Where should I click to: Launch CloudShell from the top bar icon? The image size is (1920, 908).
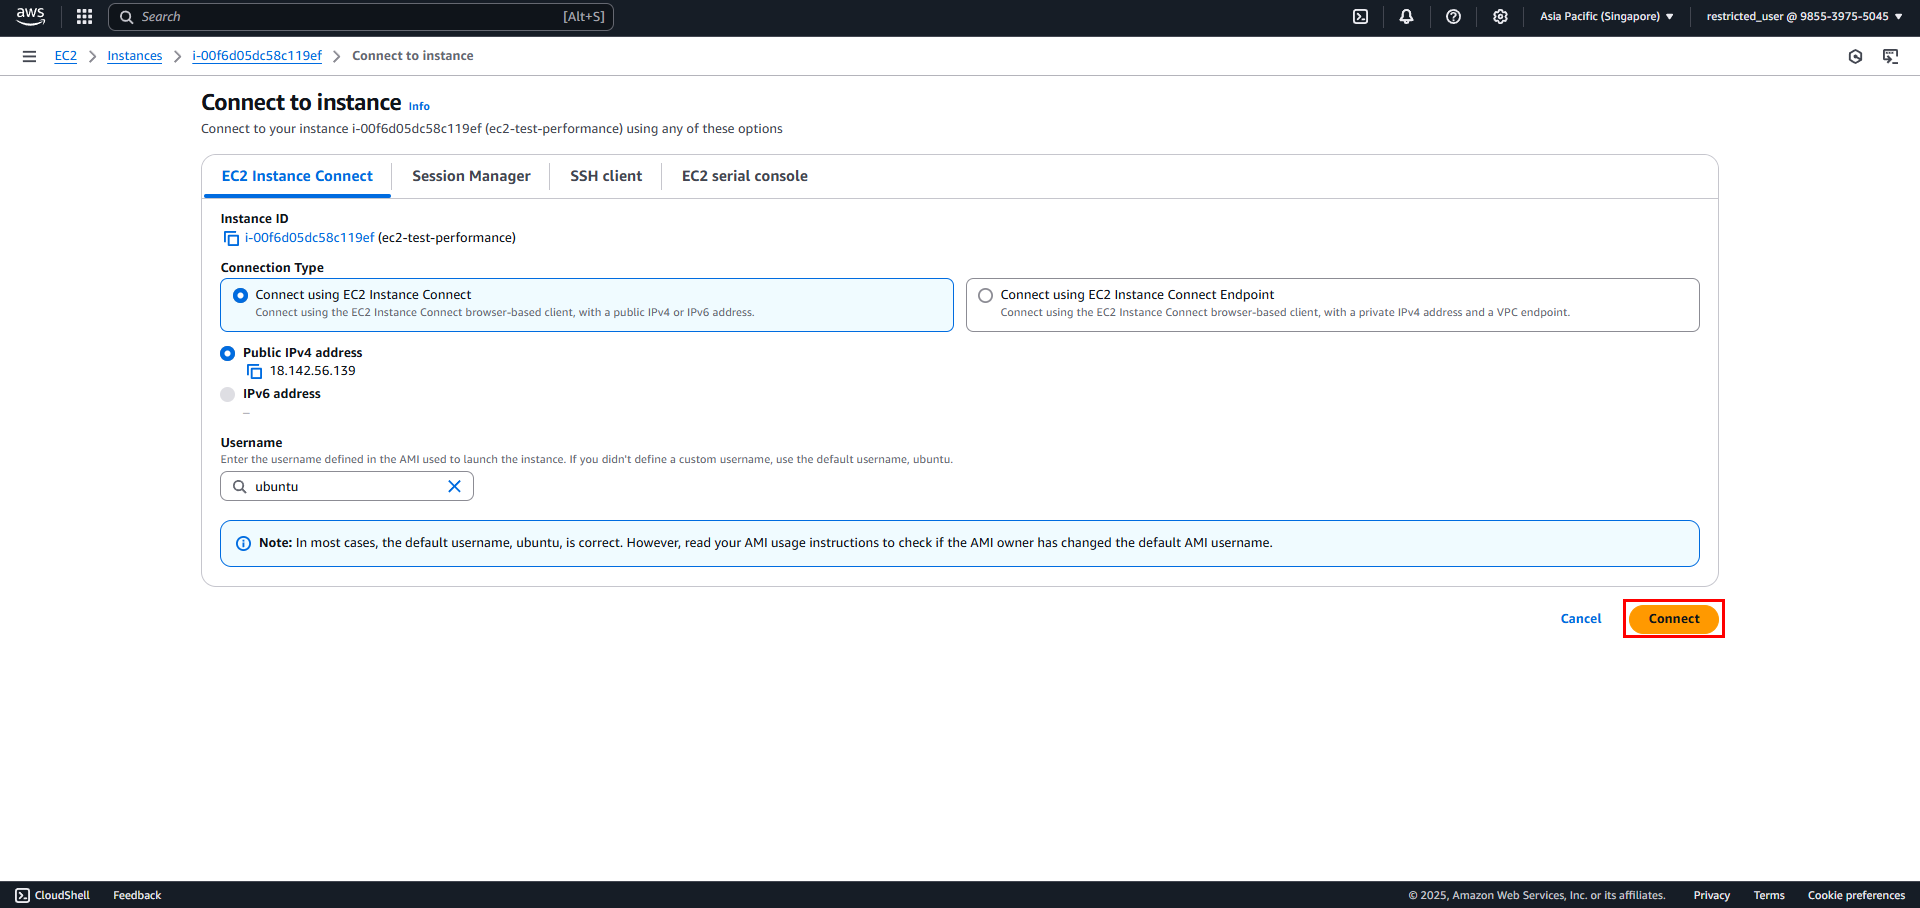(1360, 16)
